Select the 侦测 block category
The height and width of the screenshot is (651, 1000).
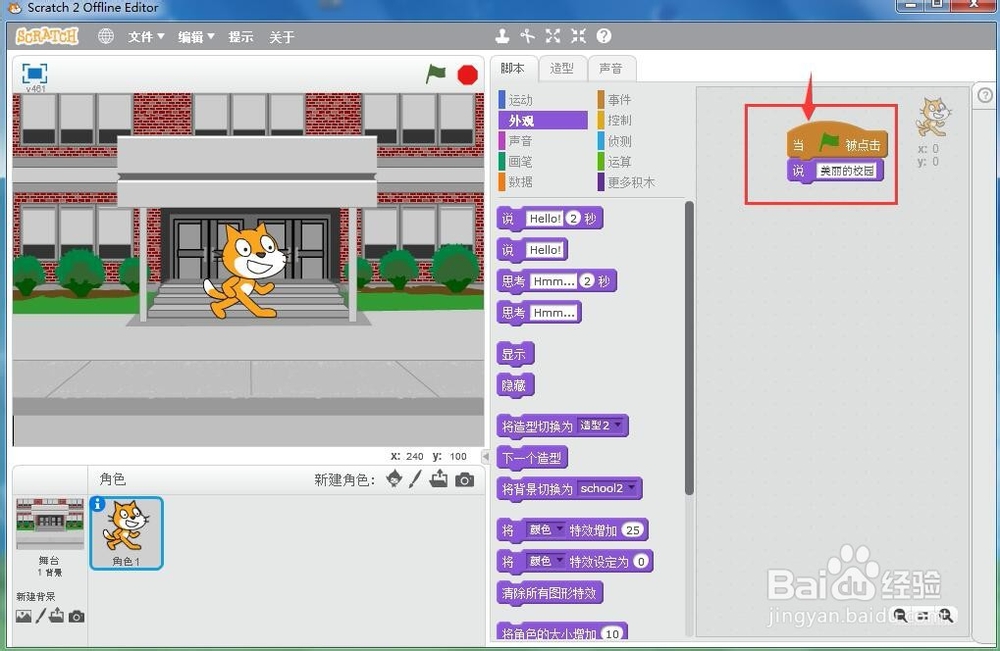(641, 141)
